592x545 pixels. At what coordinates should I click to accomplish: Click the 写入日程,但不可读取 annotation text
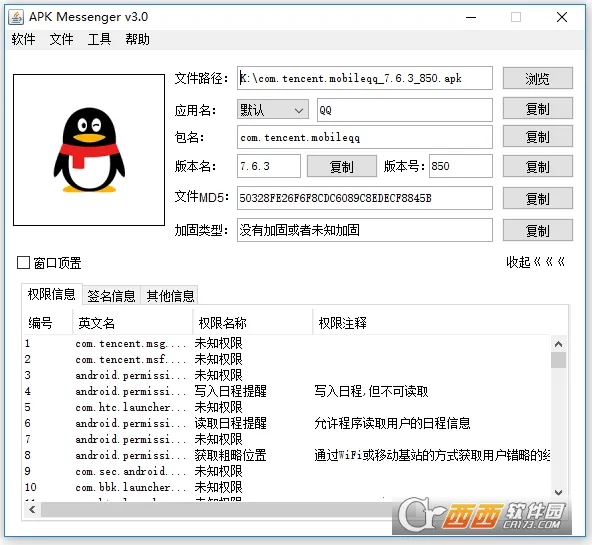coord(371,391)
